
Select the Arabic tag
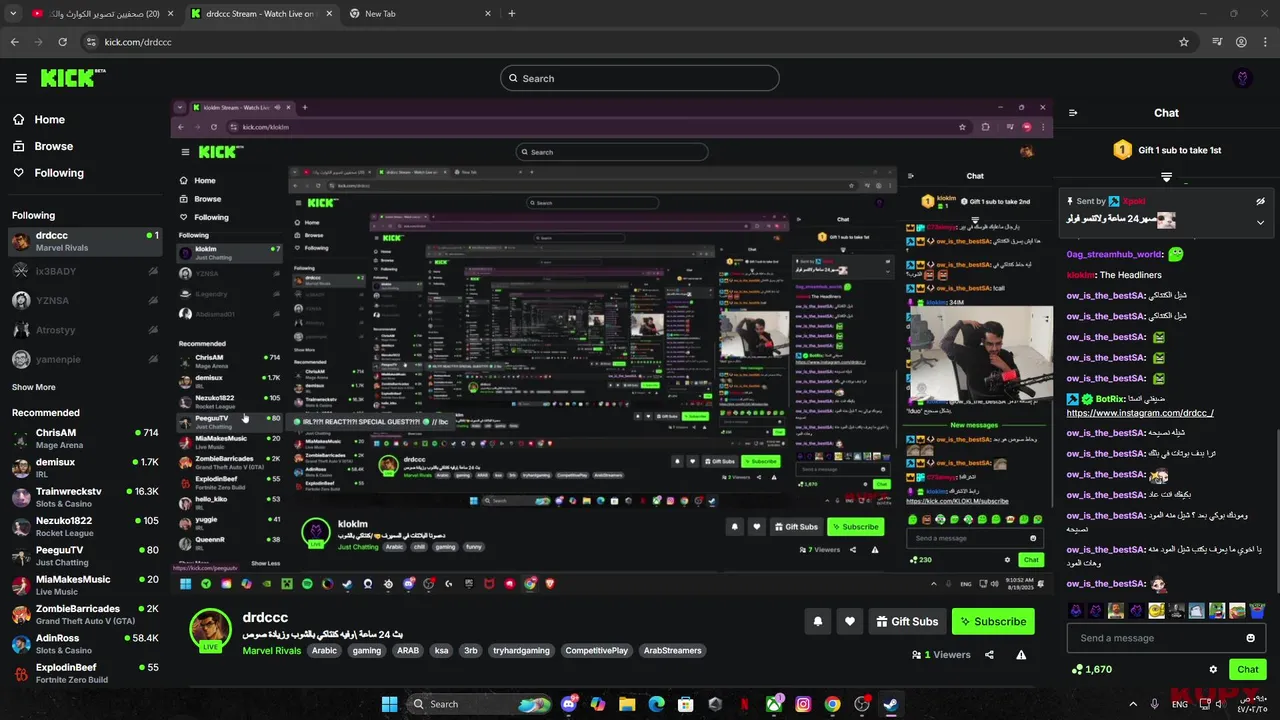coord(324,650)
